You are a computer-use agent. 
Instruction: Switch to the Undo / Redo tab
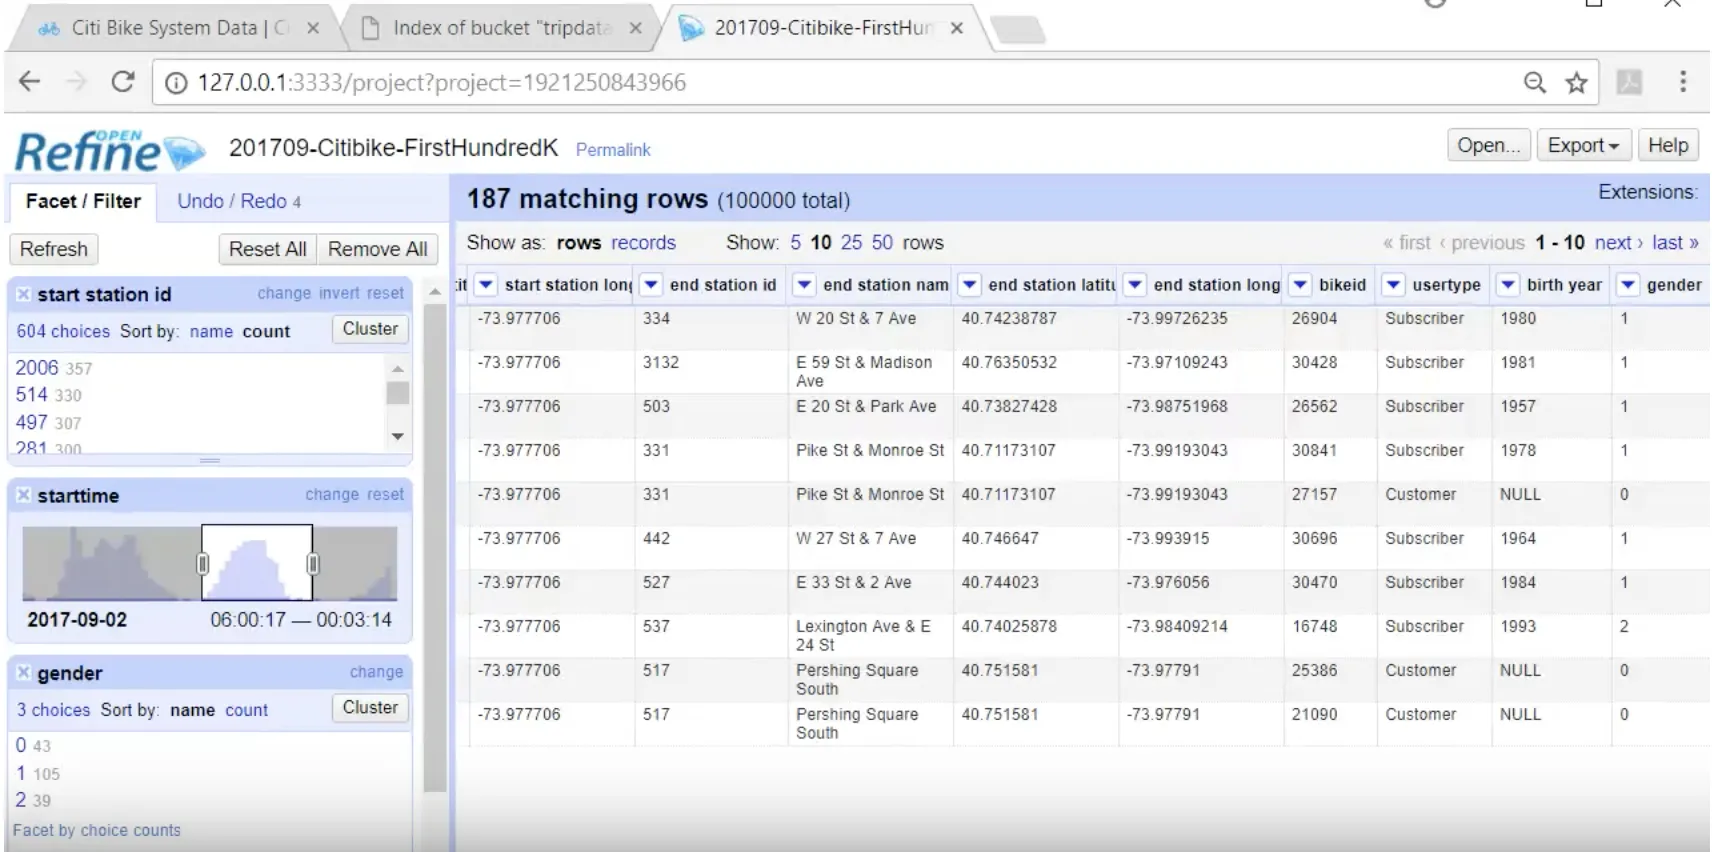239,201
